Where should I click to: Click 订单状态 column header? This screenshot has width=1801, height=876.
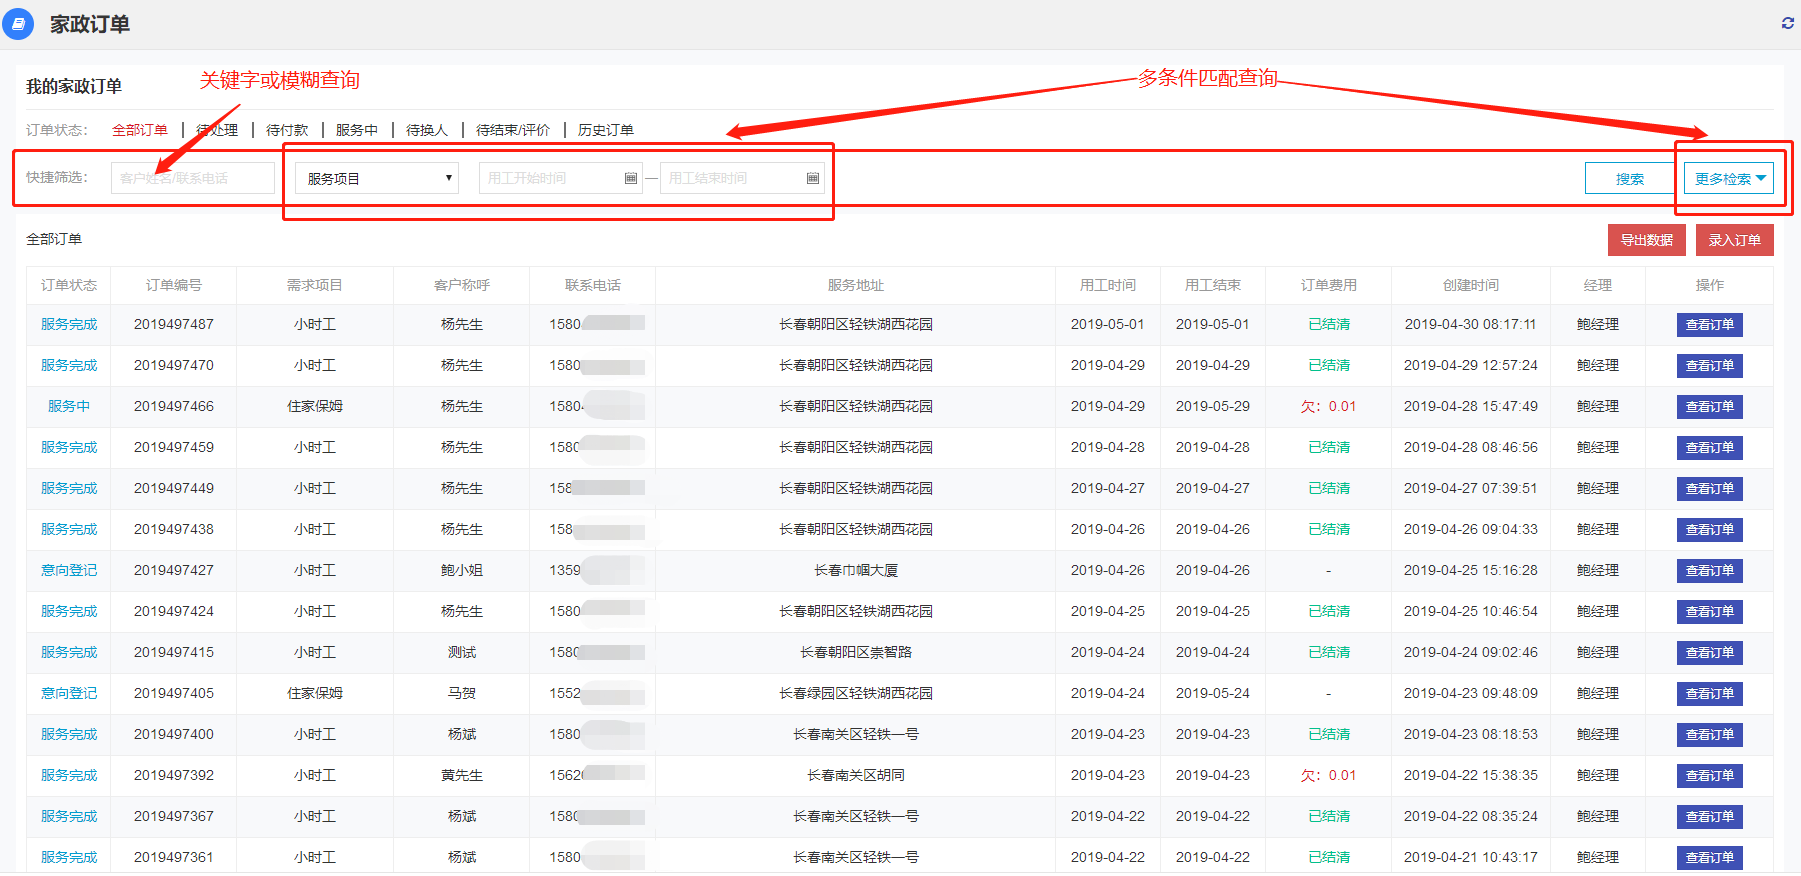pyautogui.click(x=69, y=285)
